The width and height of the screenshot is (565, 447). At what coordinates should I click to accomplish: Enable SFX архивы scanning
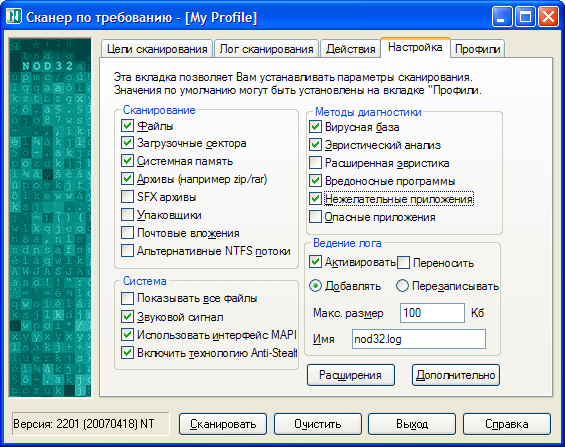pyautogui.click(x=127, y=197)
